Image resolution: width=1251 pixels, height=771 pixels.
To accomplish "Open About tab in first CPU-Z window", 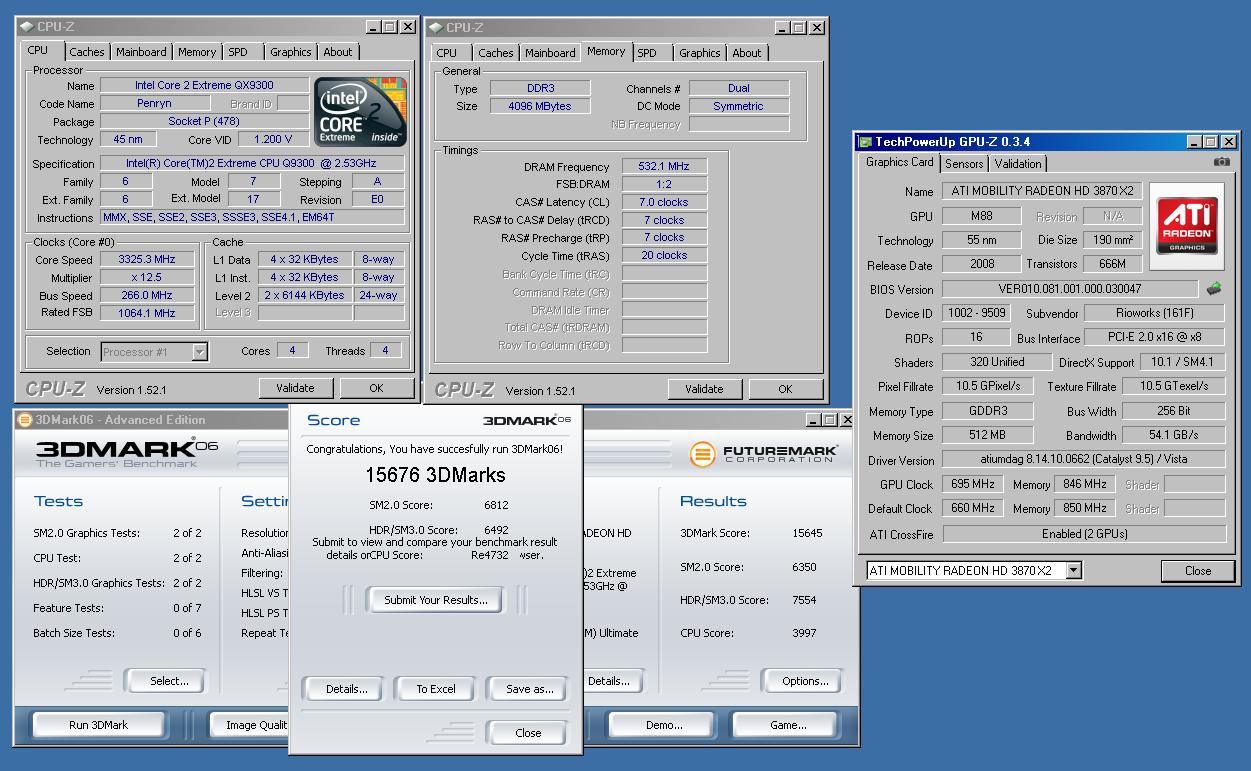I will coord(338,52).
